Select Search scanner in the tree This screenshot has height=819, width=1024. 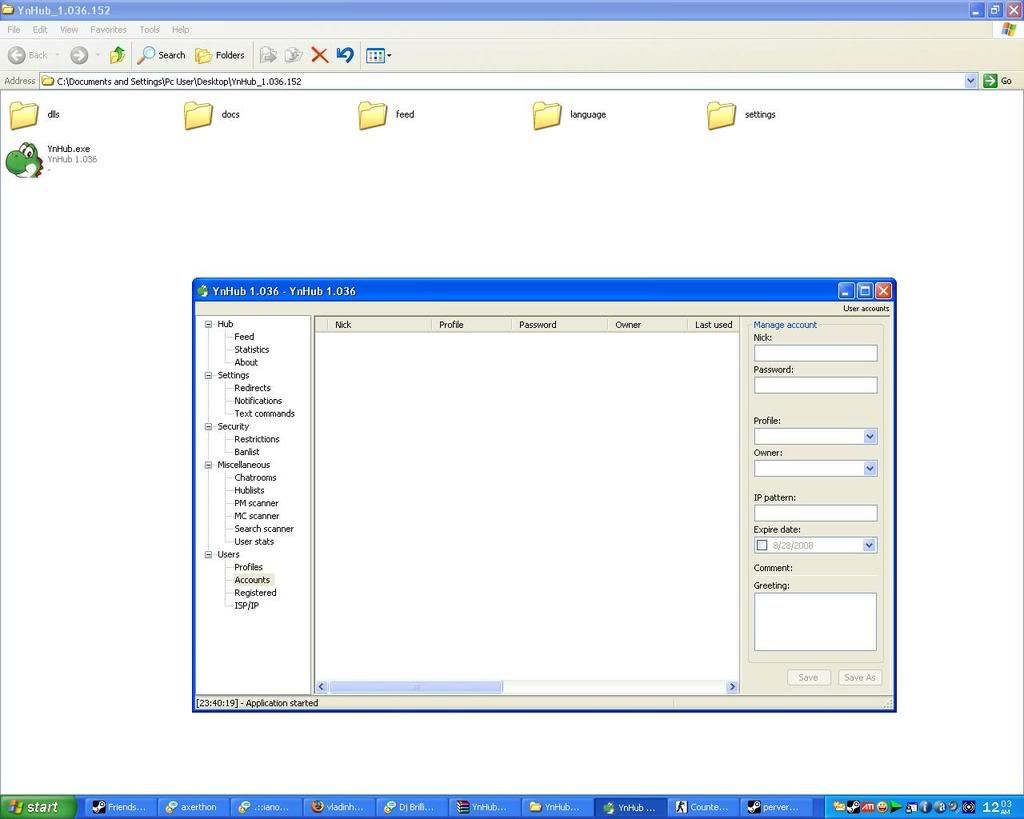point(264,529)
